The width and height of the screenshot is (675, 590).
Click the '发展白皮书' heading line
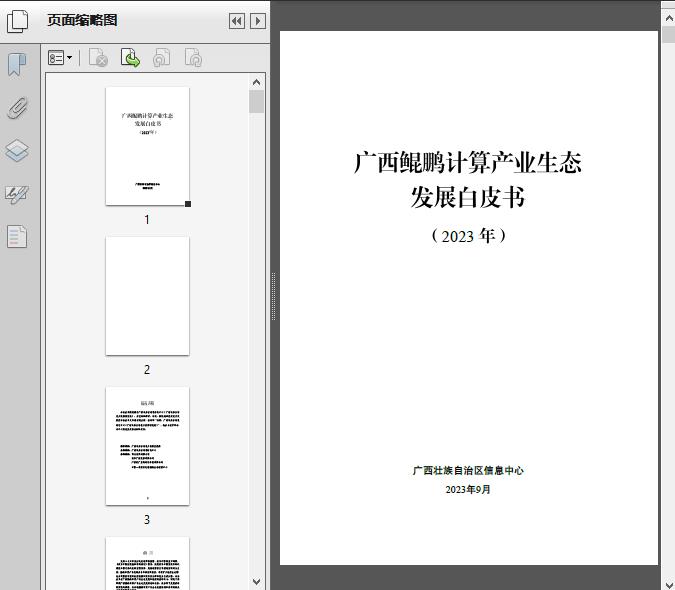point(468,198)
